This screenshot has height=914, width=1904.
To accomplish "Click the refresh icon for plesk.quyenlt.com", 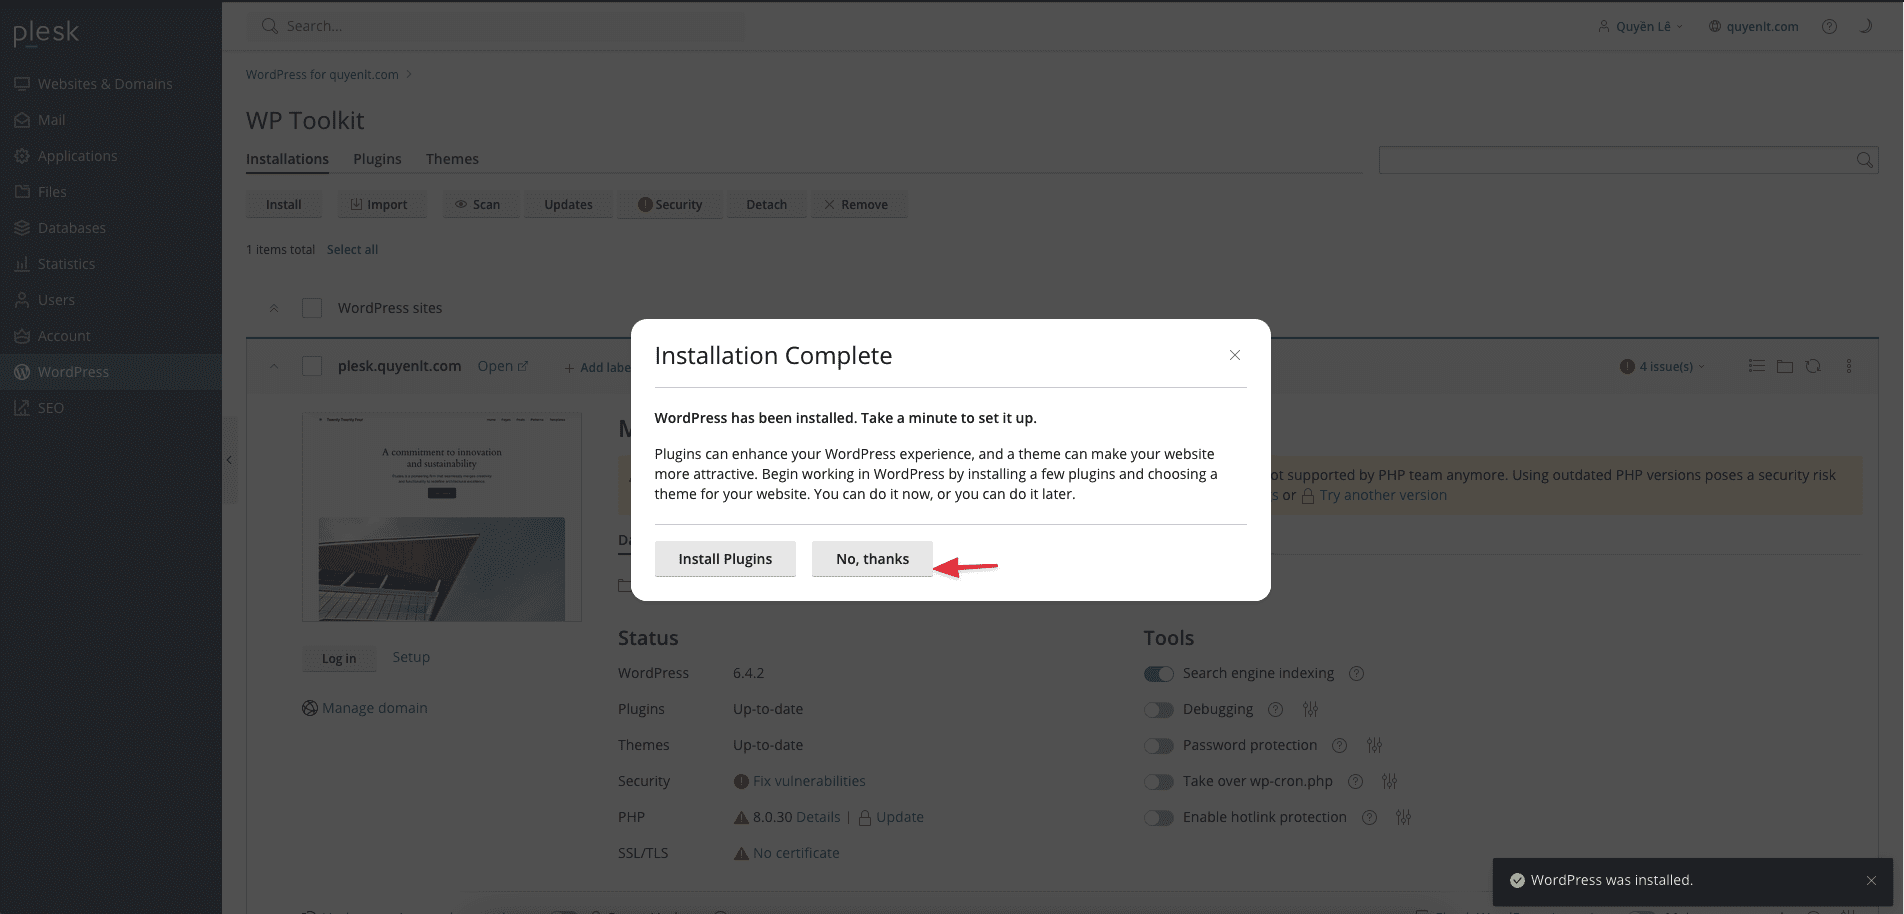I will [x=1813, y=367].
